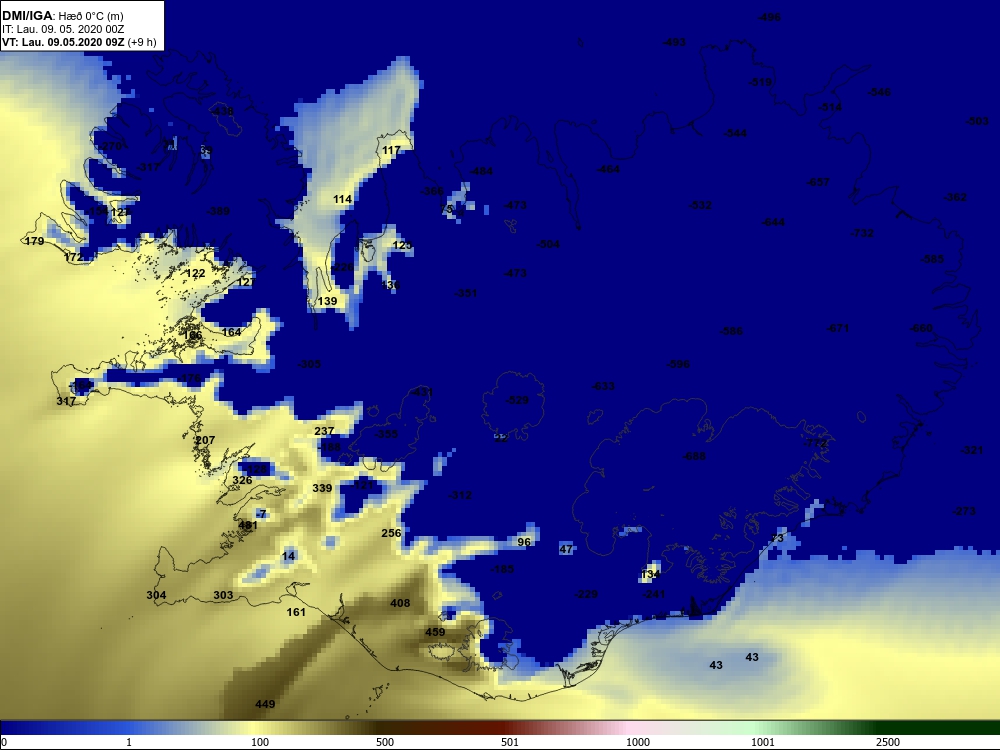
Task: Click the offshore value "449"
Action: click(x=265, y=704)
